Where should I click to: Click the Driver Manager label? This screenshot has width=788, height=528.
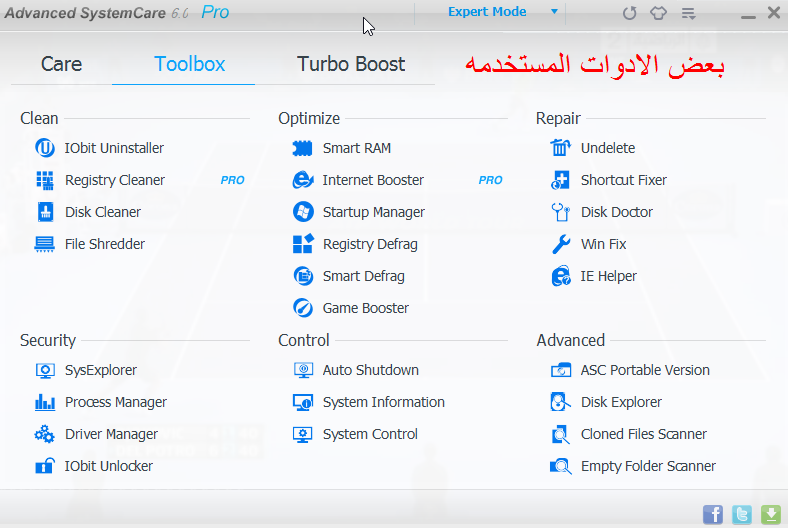coord(112,435)
